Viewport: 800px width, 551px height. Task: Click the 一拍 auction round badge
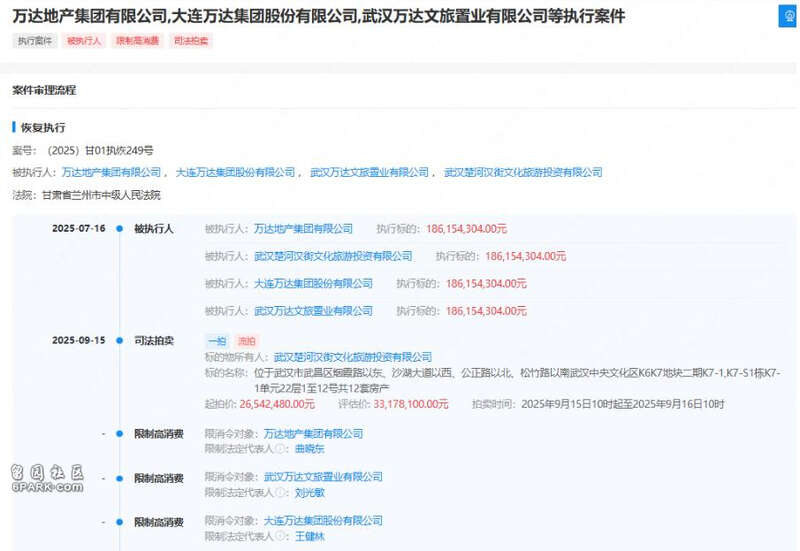tap(216, 341)
